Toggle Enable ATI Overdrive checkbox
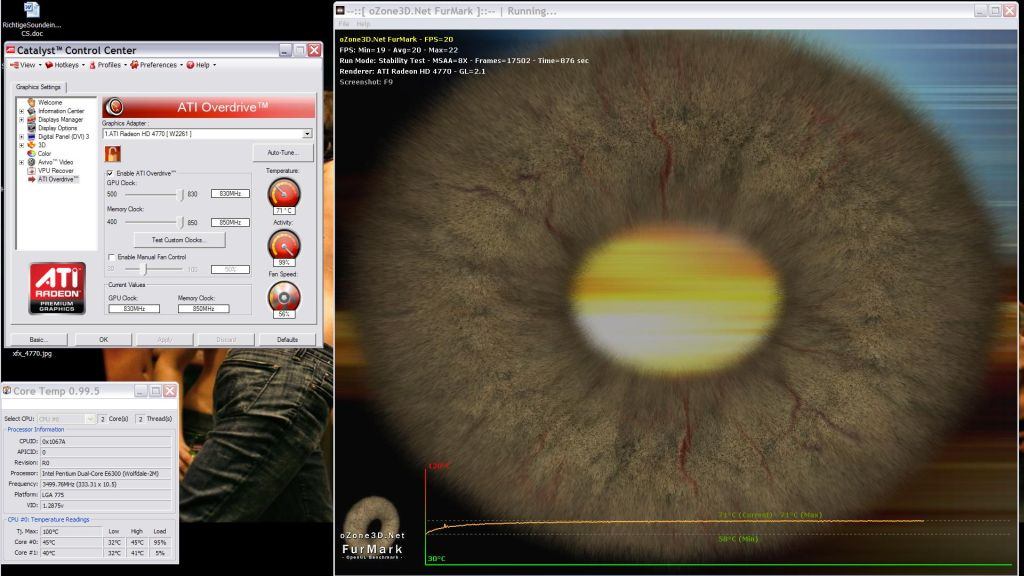 [x=110, y=173]
